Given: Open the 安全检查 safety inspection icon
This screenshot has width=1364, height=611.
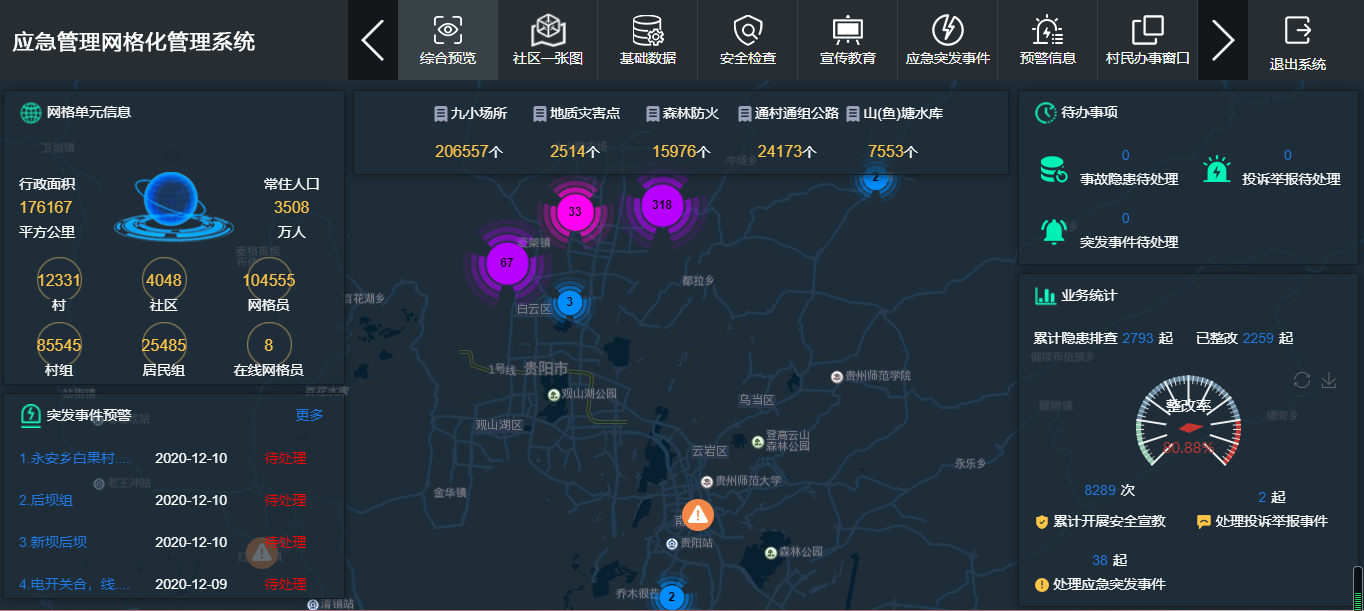Looking at the screenshot, I should click(x=747, y=31).
